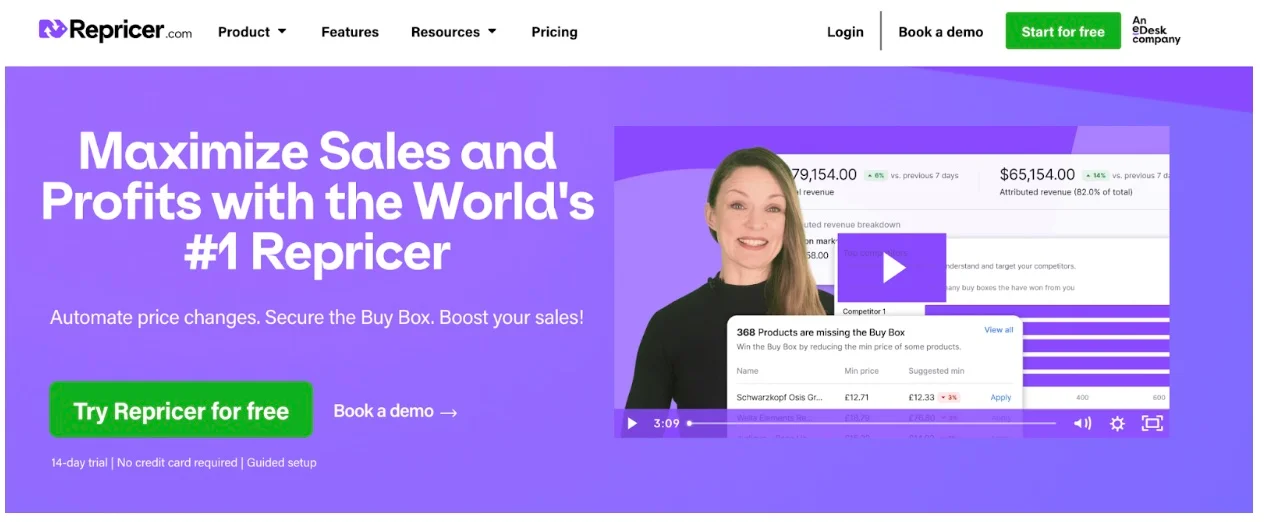
Task: Click Book a demo link with arrow
Action: point(395,411)
